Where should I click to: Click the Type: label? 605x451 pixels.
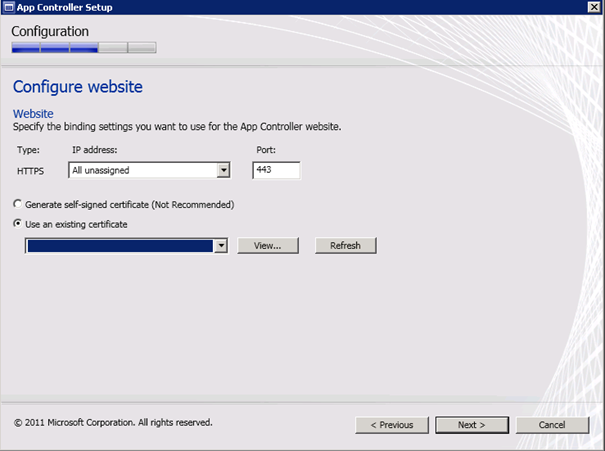[x=28, y=150]
